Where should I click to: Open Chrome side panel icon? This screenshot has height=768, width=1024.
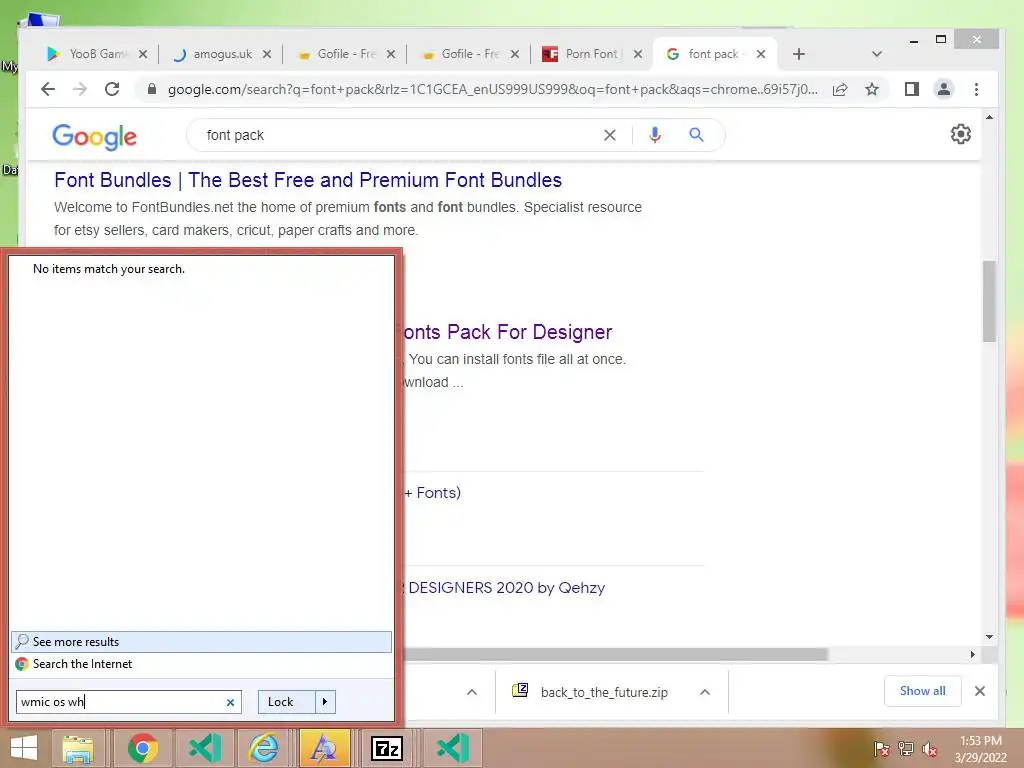pyautogui.click(x=912, y=89)
